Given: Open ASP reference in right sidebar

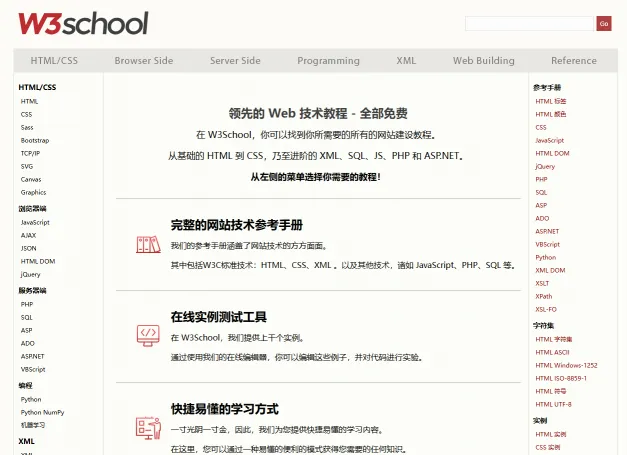Looking at the screenshot, I should tap(541, 205).
